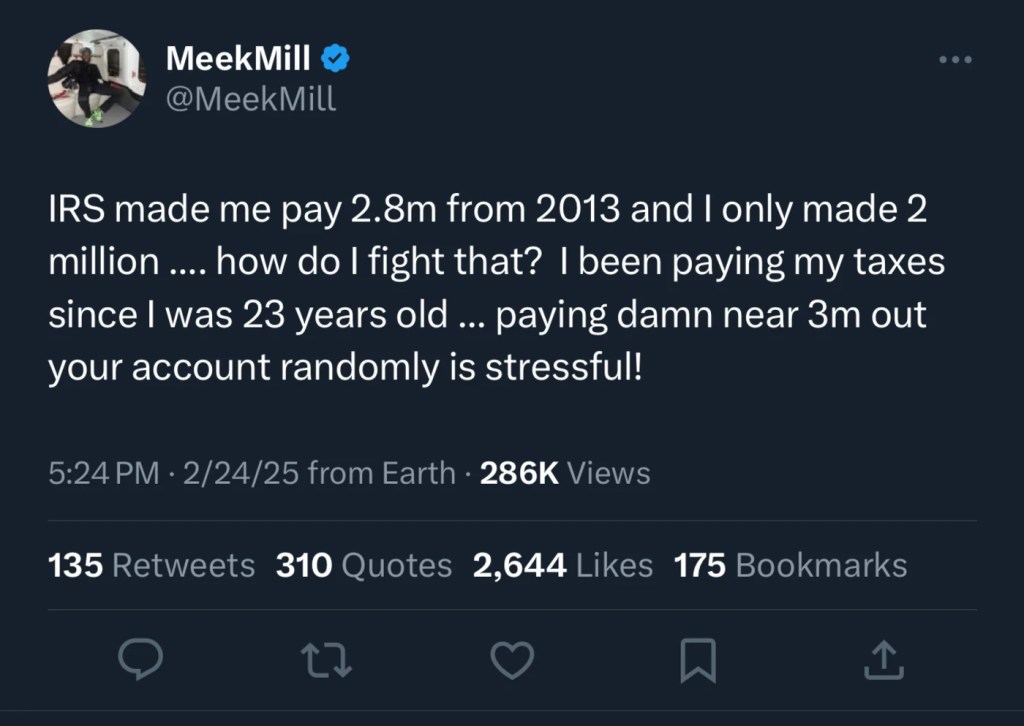Click the 5:24 PM timestamp
The height and width of the screenshot is (726, 1024).
(x=103, y=473)
